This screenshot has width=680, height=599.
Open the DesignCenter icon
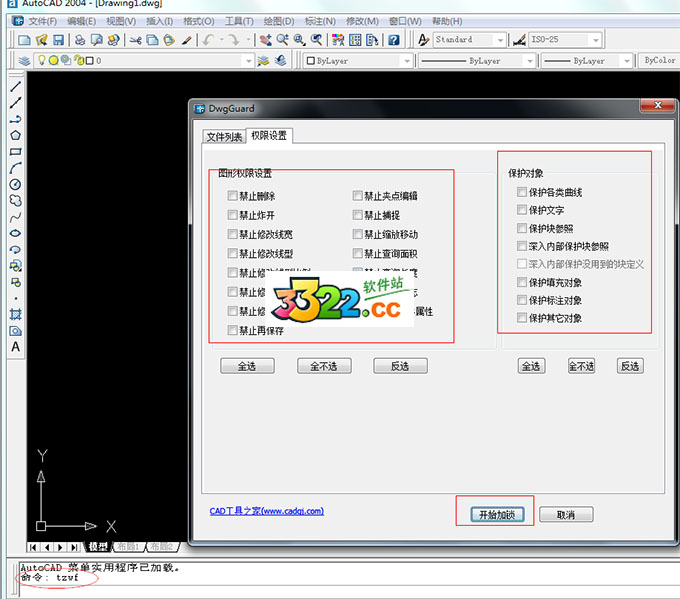click(x=355, y=40)
